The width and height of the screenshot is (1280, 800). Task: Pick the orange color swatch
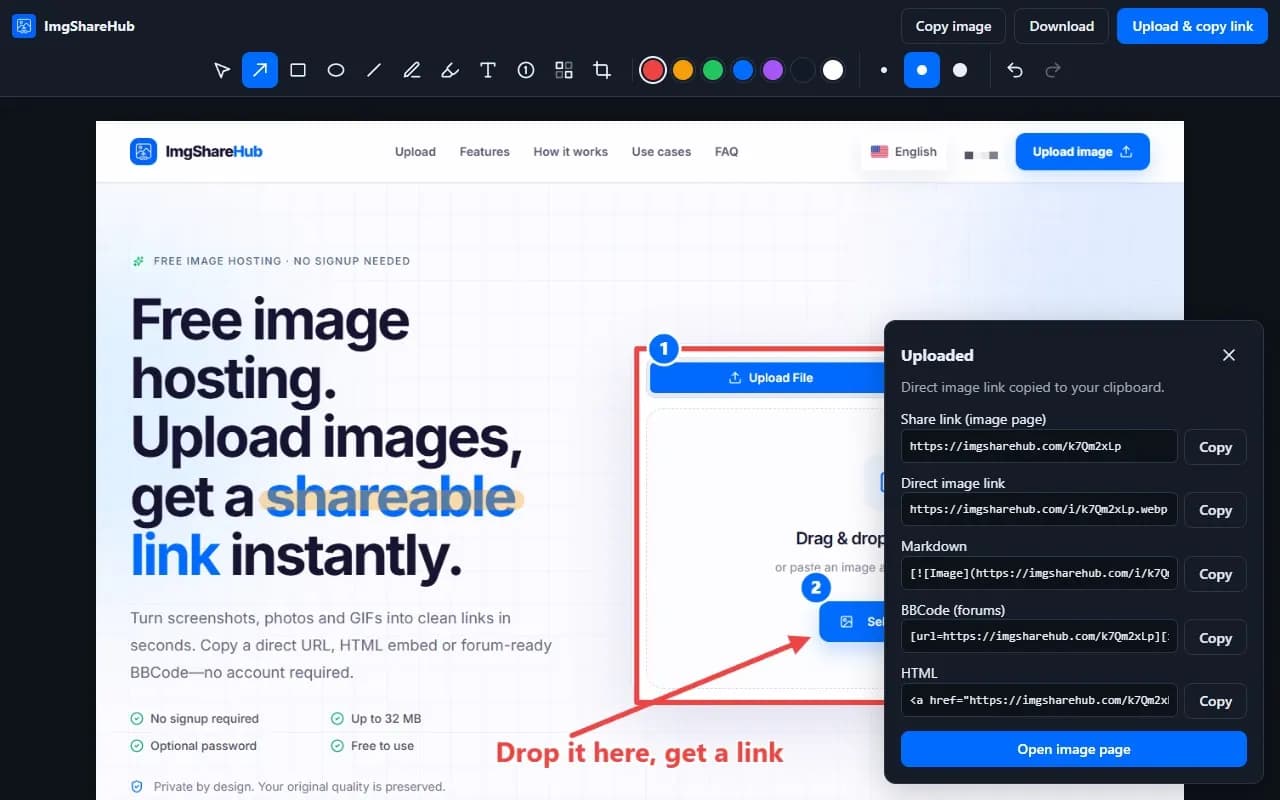coord(683,70)
